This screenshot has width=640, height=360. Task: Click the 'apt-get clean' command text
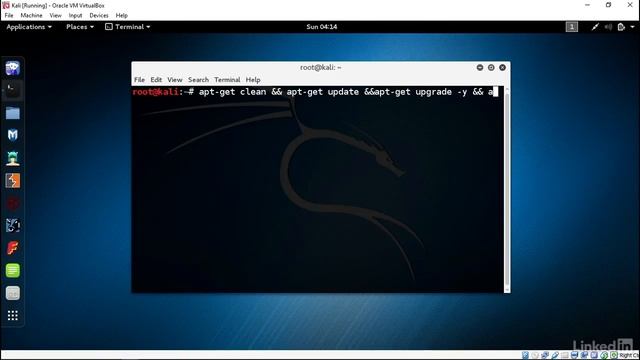(232, 92)
